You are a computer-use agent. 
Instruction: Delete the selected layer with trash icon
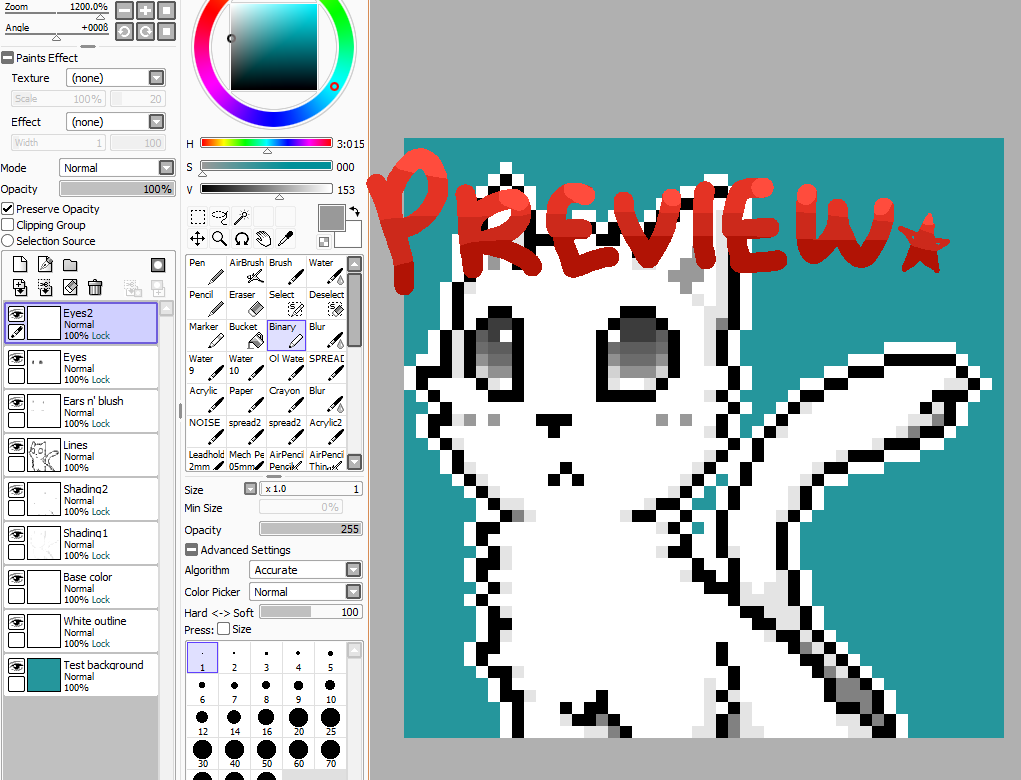pos(95,287)
